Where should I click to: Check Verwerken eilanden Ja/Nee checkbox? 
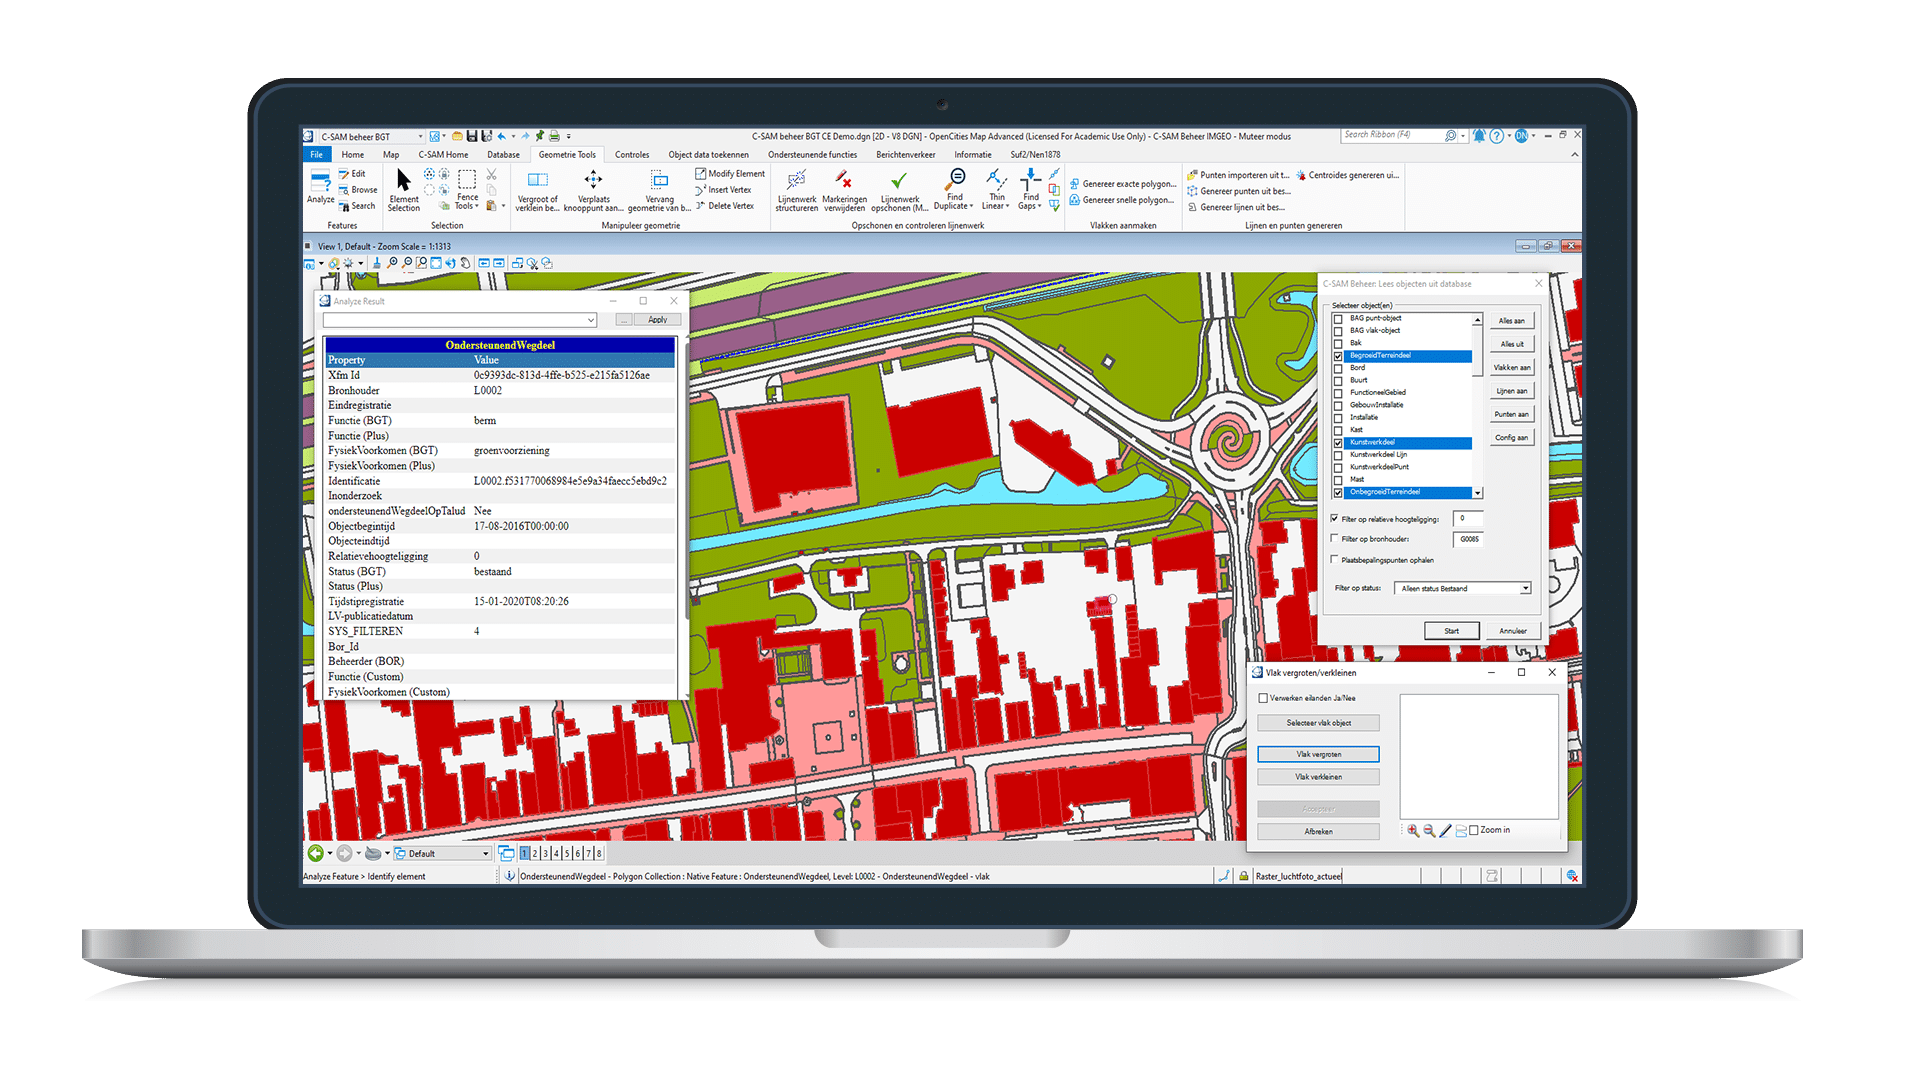coord(1263,698)
